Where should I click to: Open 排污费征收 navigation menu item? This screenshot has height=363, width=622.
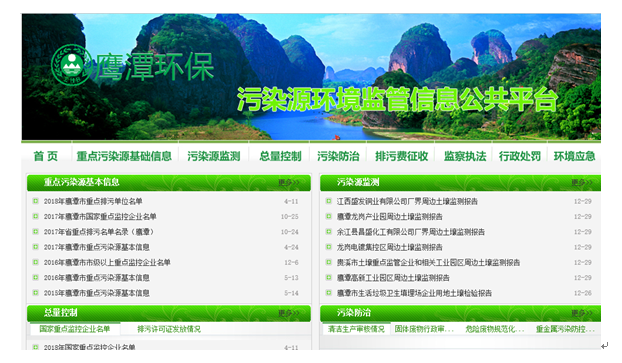coord(401,156)
